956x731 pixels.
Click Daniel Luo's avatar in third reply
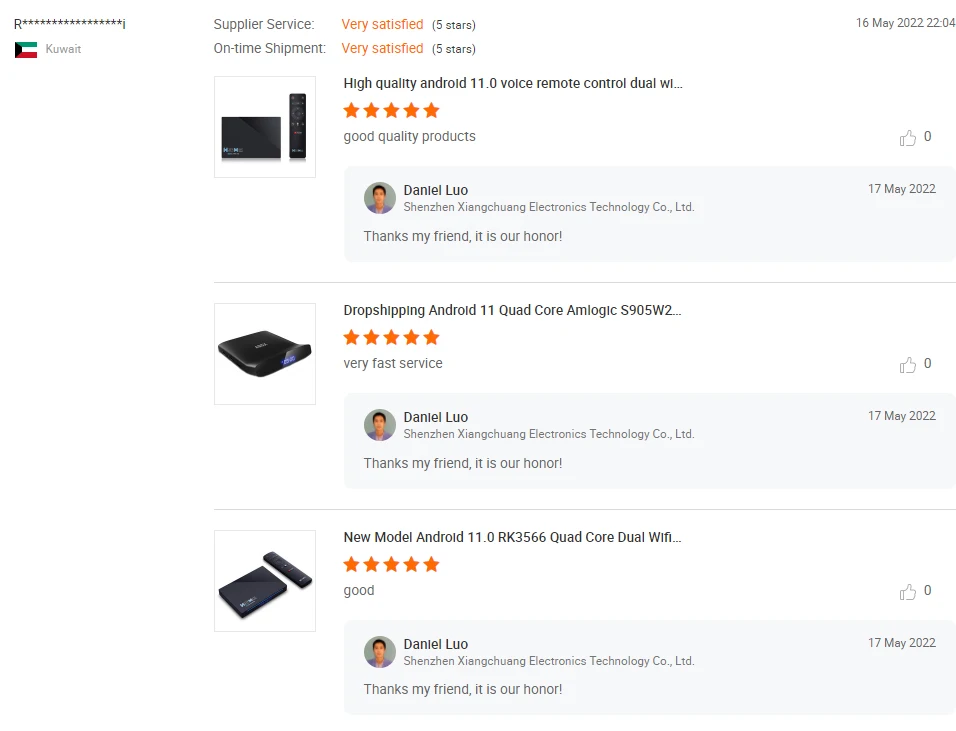pyautogui.click(x=380, y=652)
